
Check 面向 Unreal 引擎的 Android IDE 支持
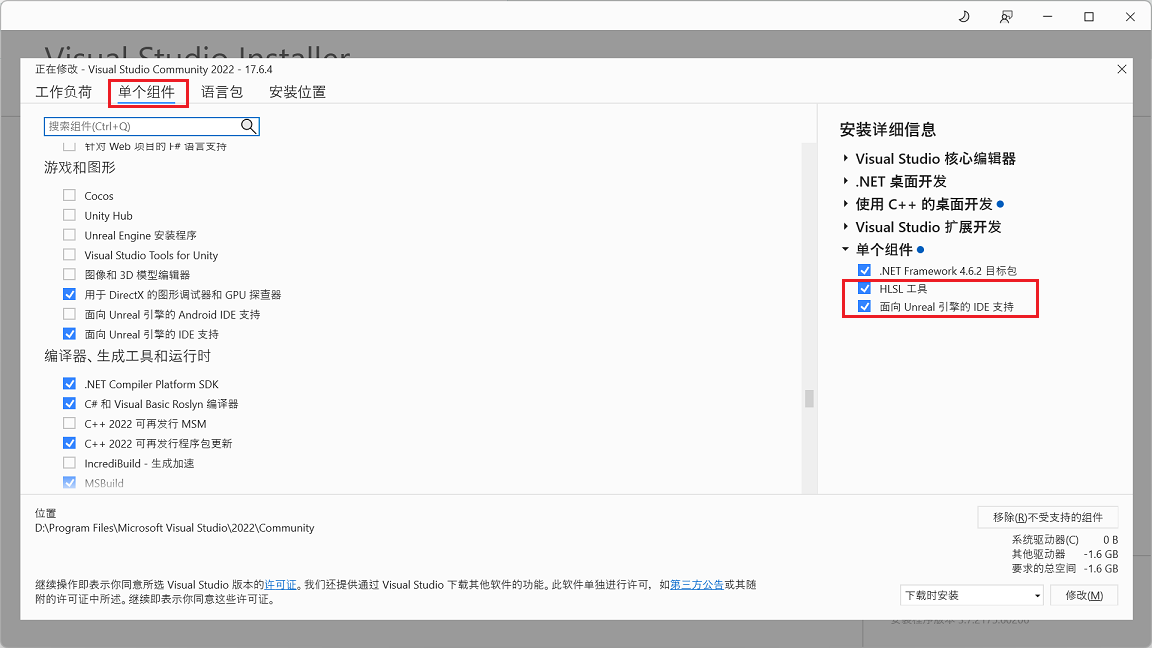69,314
